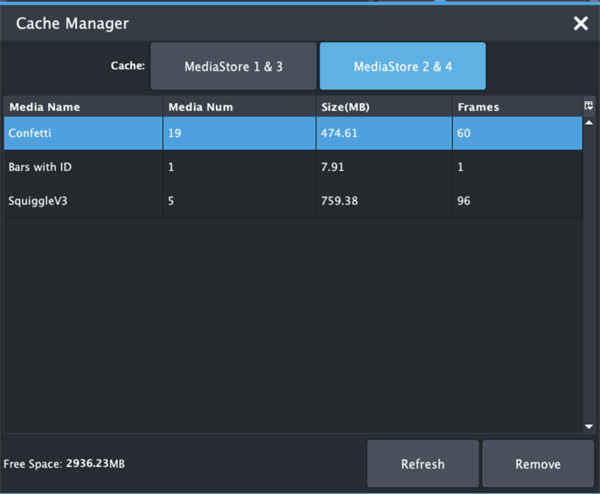
Task: Sort by Frames column header
Action: coord(516,106)
